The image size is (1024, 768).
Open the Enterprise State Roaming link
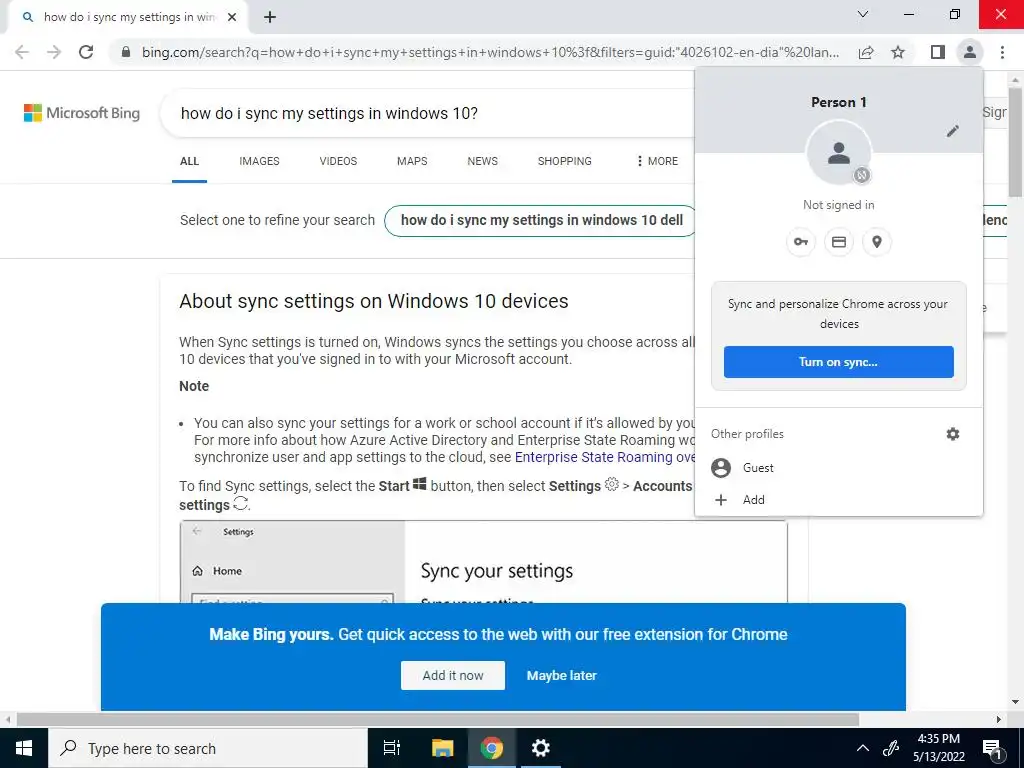605,457
